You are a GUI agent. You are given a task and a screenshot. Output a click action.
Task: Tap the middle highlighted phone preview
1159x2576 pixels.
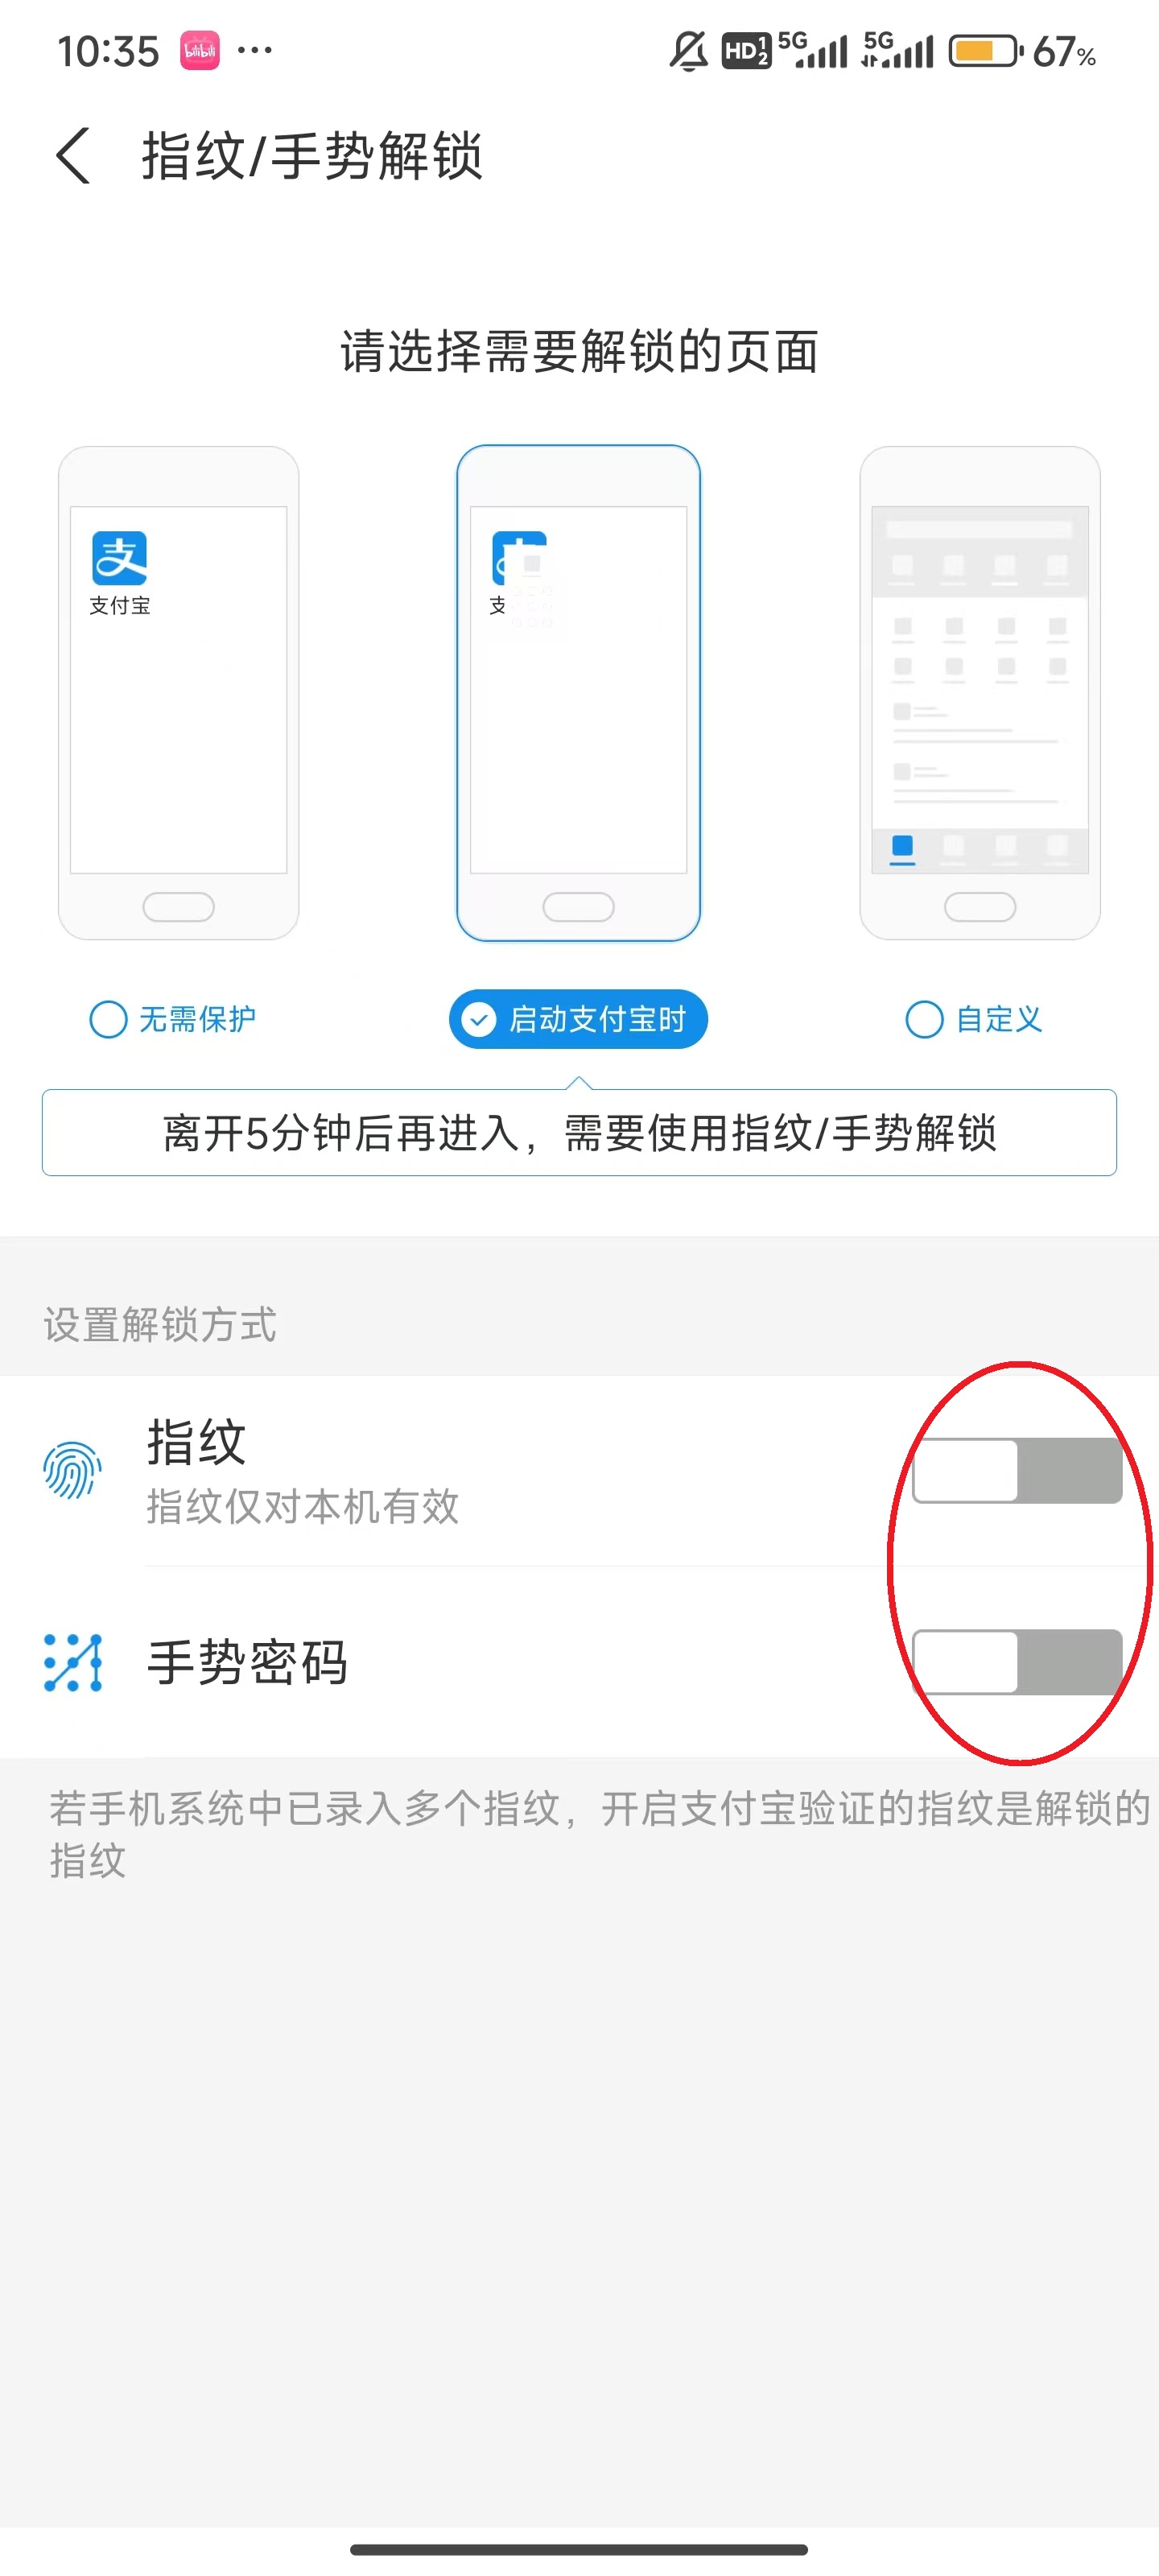[x=578, y=693]
